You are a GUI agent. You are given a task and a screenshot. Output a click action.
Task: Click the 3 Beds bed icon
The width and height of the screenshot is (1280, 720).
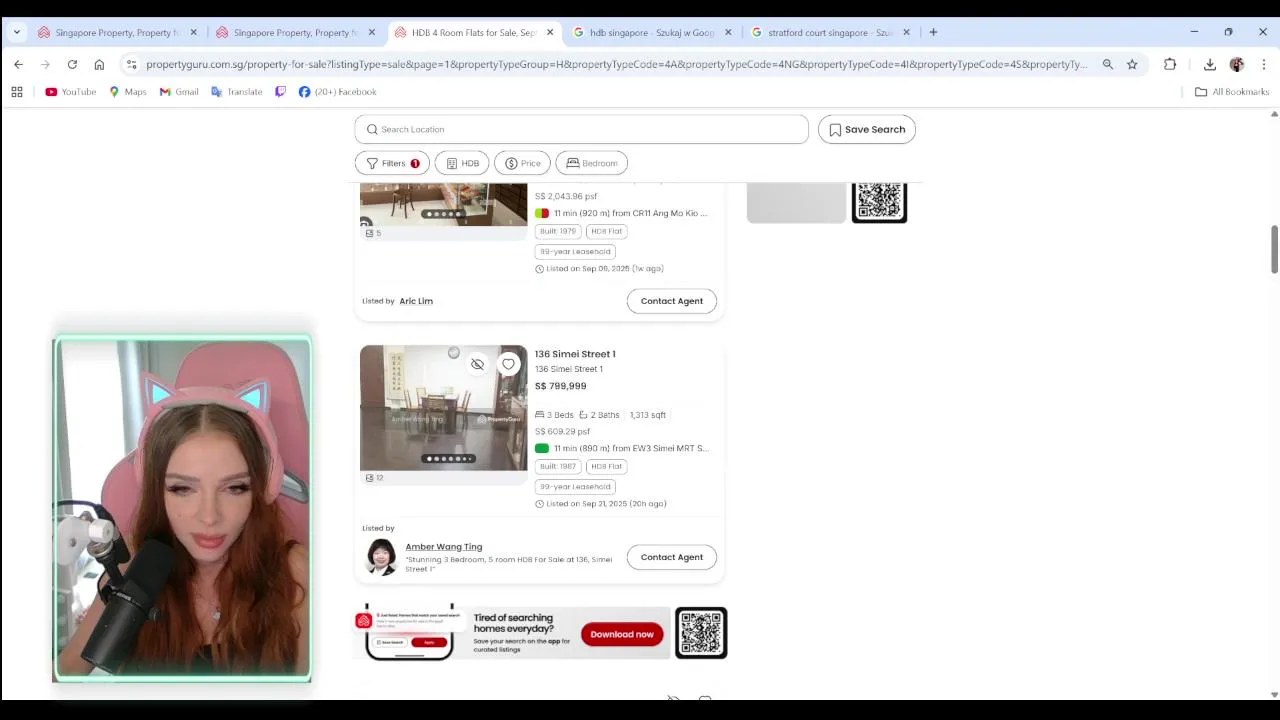[540, 415]
